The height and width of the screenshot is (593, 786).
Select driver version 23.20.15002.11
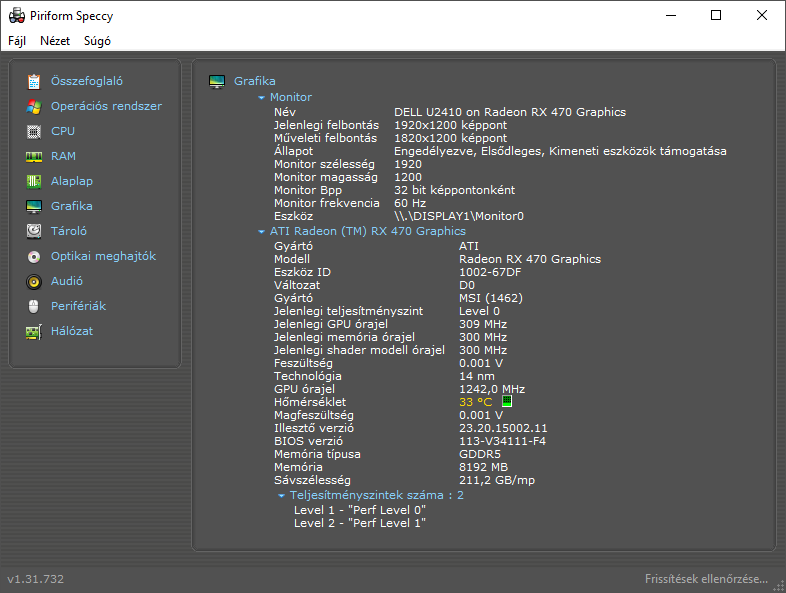coord(503,428)
